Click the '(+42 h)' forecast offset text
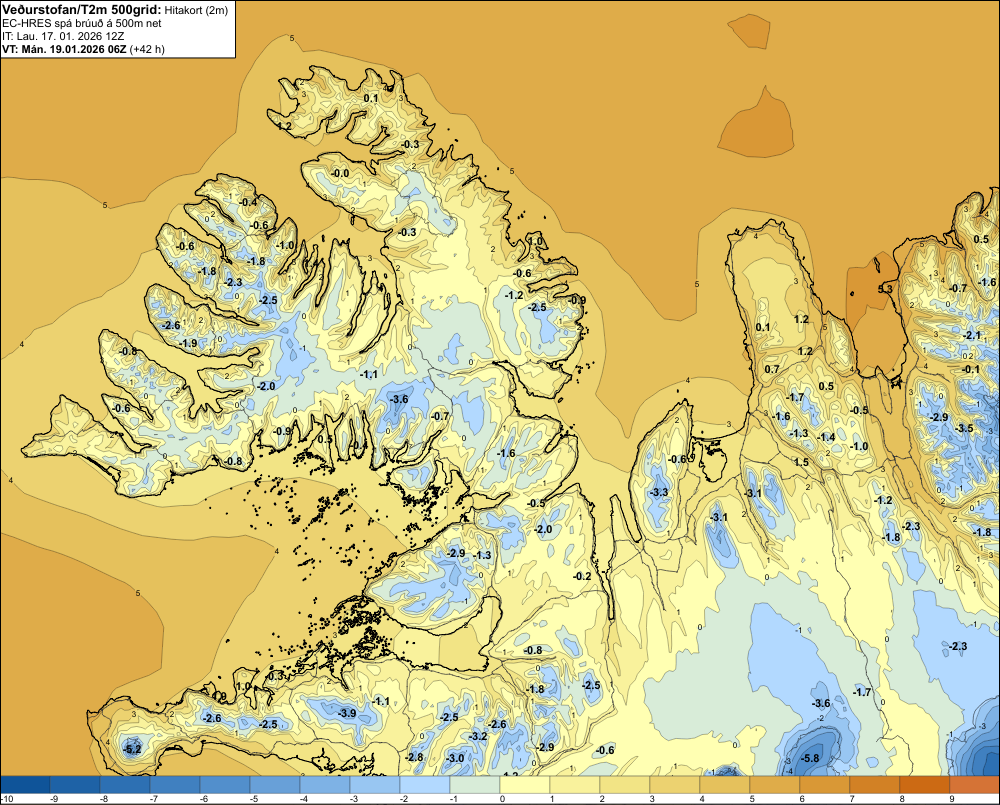Screen dimensions: 1000x805 [x=147, y=49]
